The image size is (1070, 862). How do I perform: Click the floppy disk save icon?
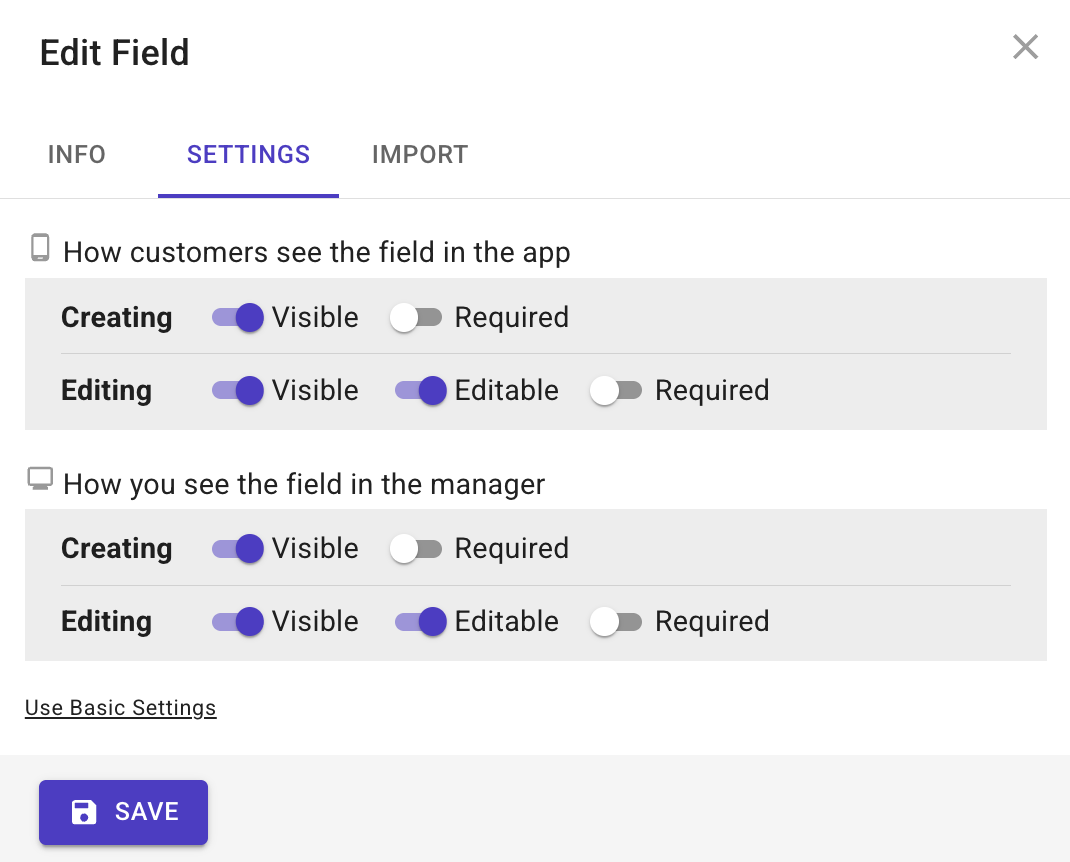click(84, 812)
